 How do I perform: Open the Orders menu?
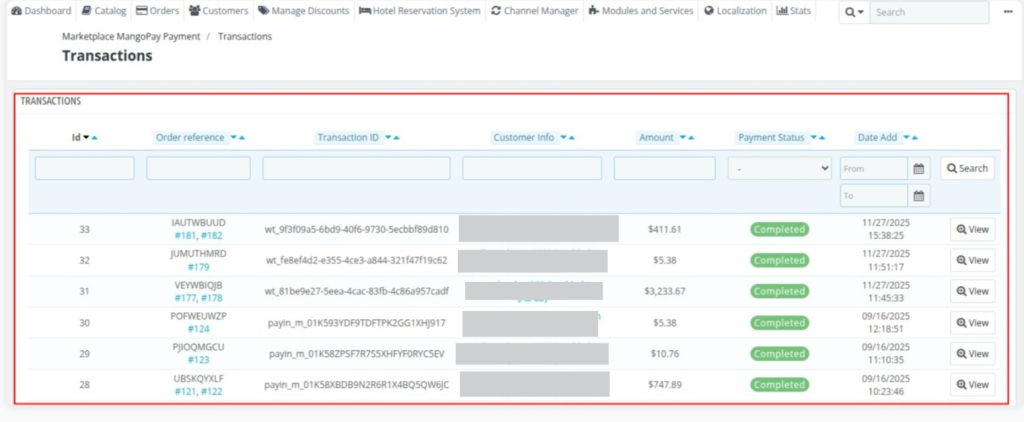pyautogui.click(x=157, y=11)
